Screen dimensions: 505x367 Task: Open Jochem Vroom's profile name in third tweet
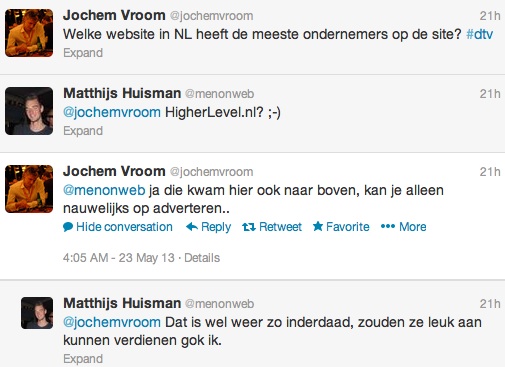[x=114, y=171]
